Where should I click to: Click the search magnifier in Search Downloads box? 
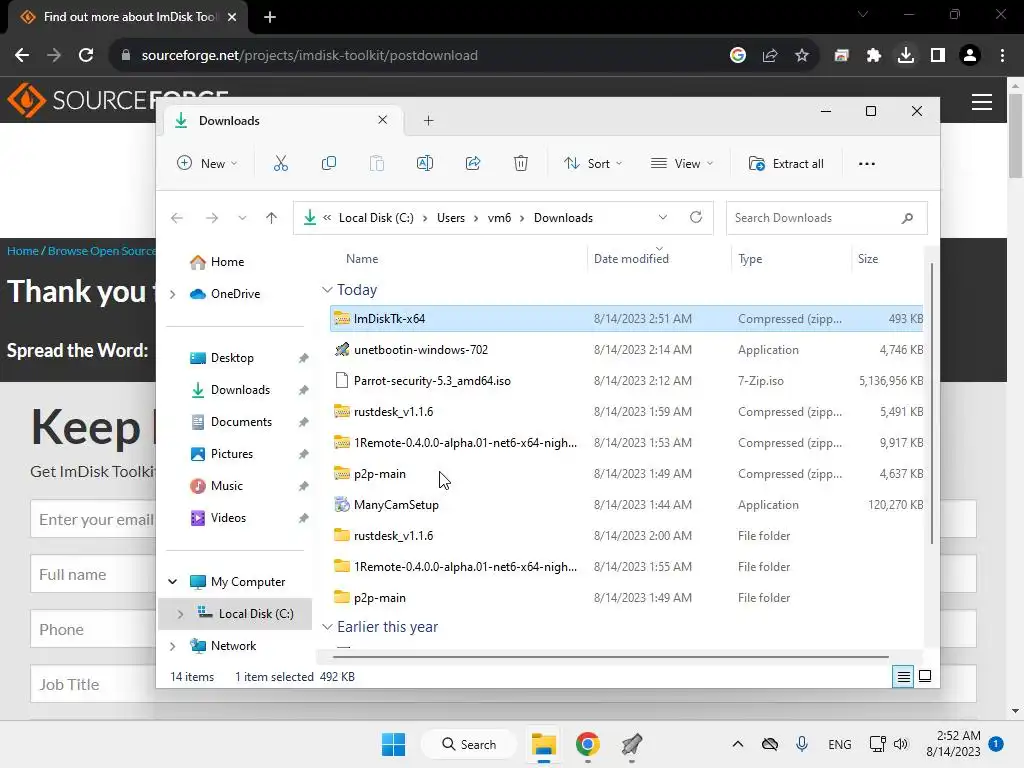[907, 218]
